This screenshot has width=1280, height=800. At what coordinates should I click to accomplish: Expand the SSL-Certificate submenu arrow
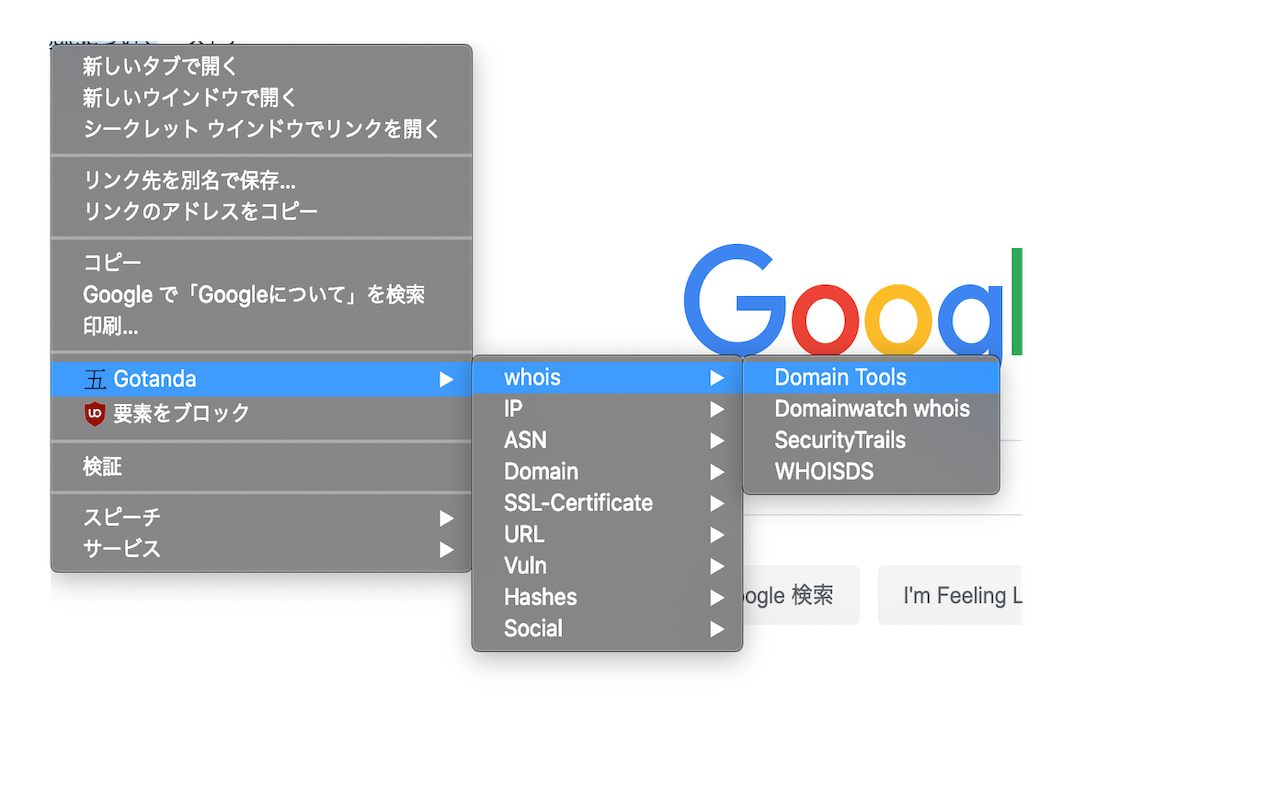click(717, 503)
